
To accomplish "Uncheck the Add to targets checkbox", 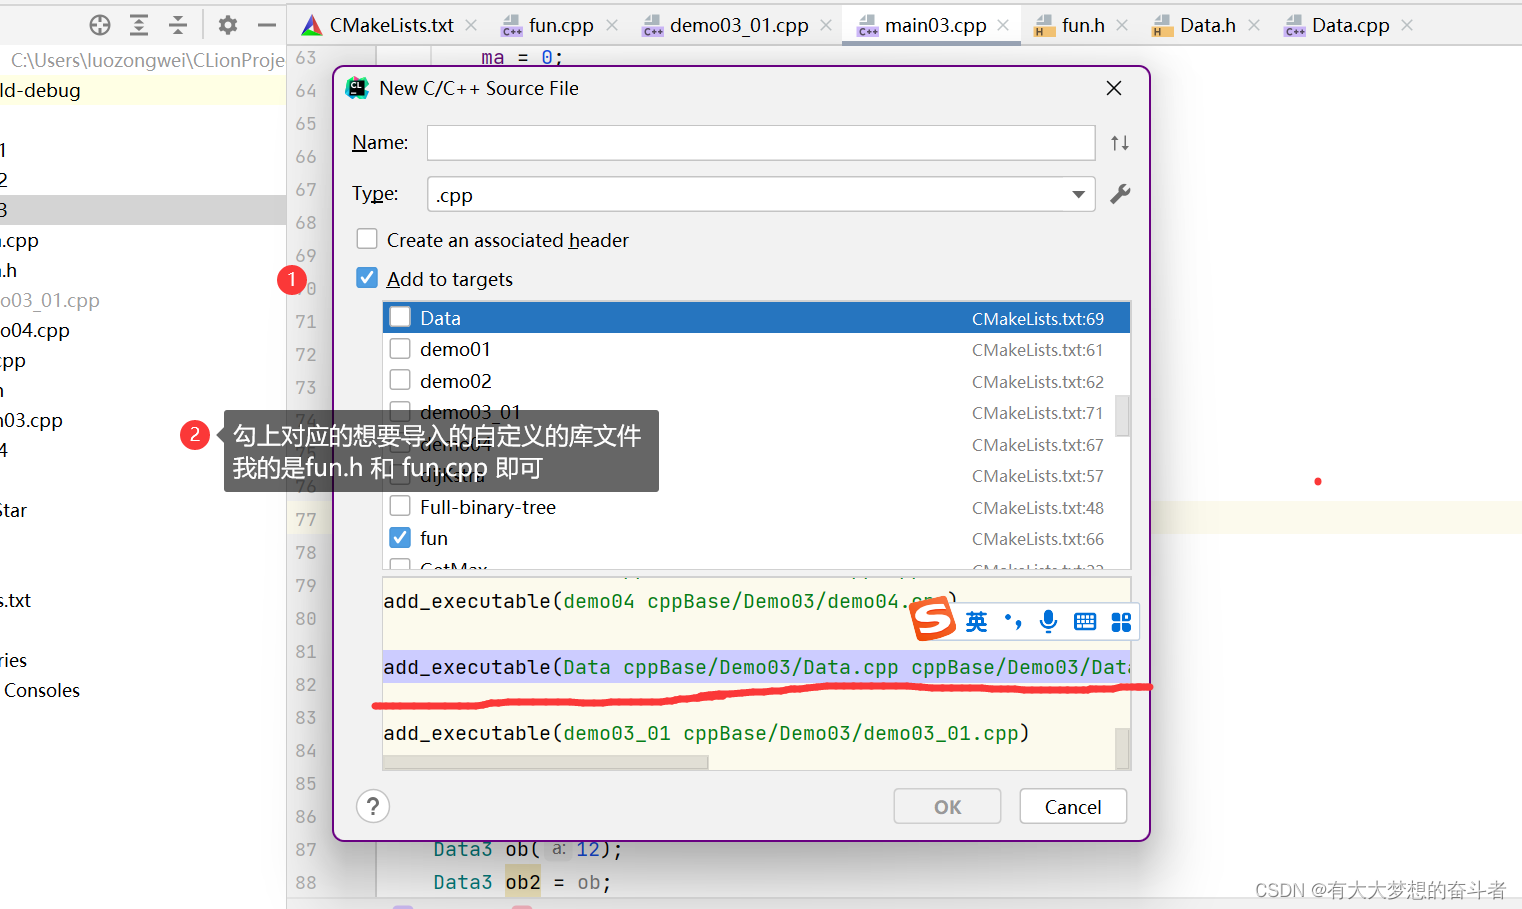I will point(367,278).
